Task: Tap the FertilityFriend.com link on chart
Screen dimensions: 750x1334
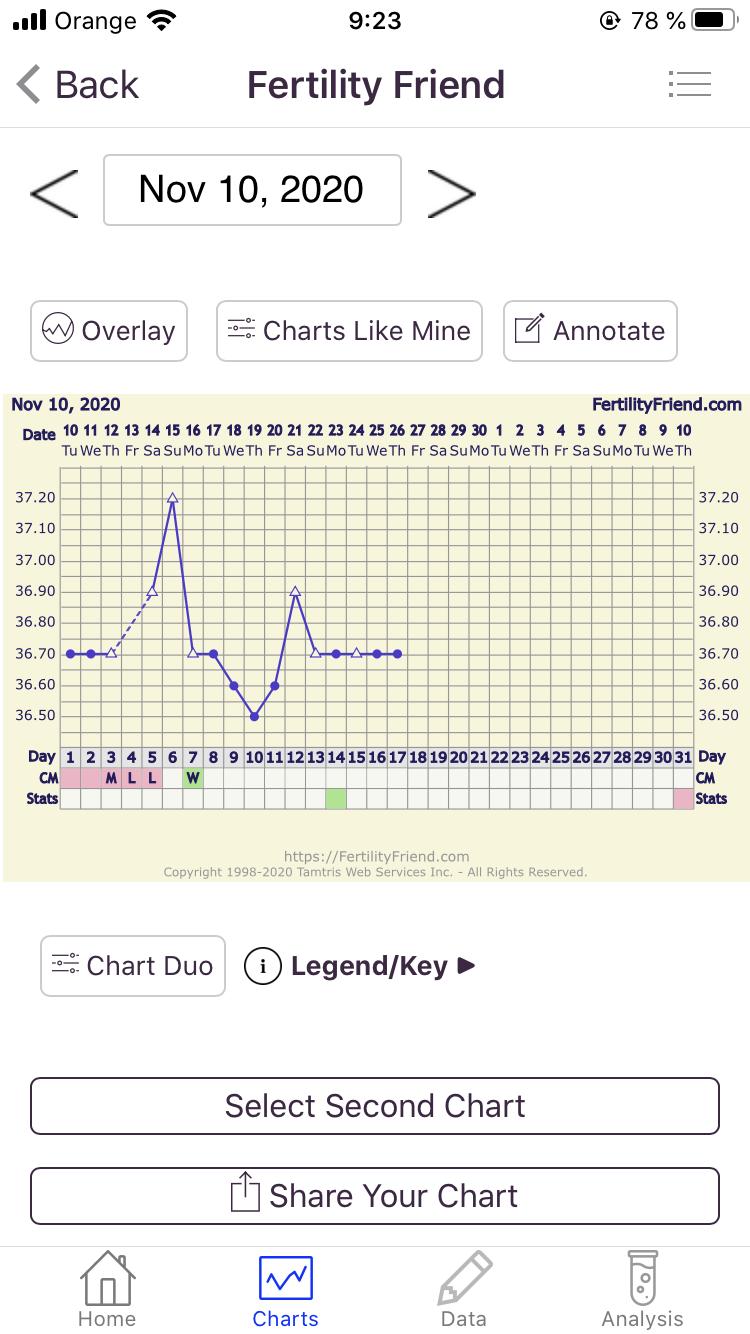Action: click(667, 405)
